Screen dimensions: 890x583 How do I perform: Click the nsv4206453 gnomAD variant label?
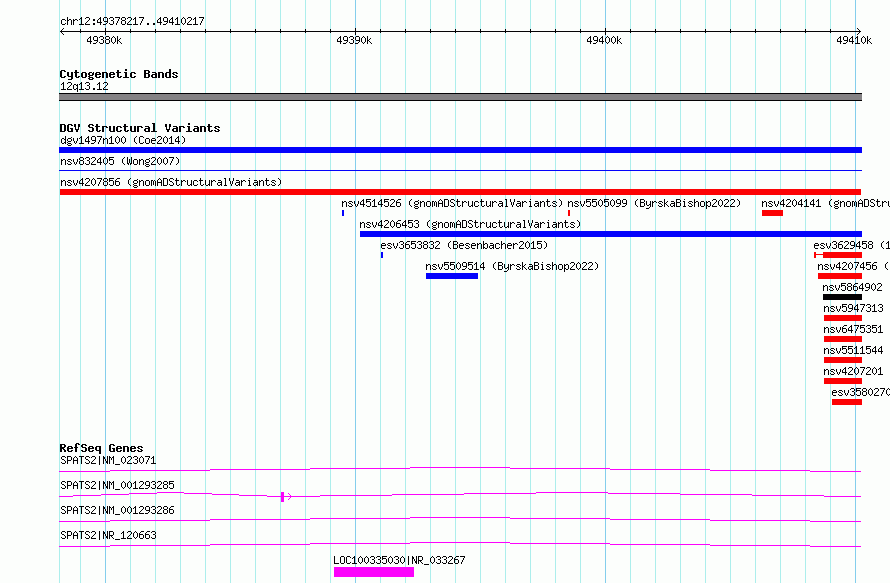(x=470, y=224)
